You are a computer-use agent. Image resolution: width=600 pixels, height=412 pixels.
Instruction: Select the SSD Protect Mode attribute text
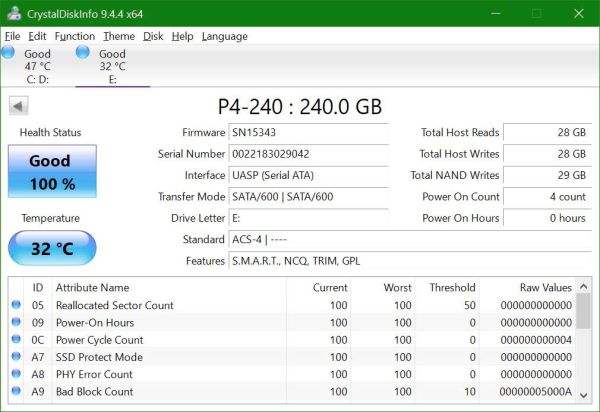coord(99,357)
